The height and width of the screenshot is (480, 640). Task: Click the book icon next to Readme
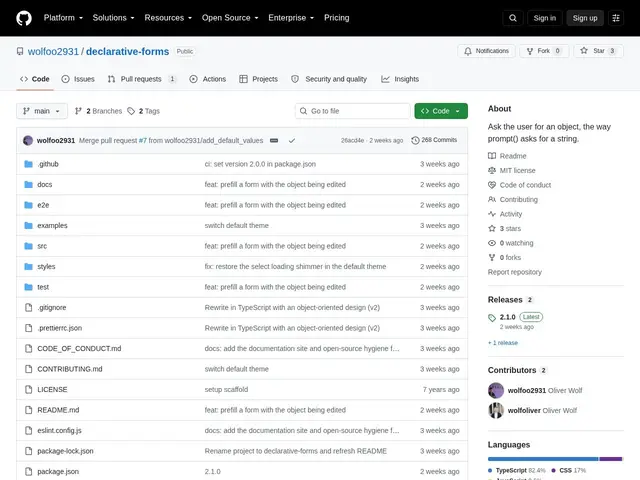click(x=492, y=156)
